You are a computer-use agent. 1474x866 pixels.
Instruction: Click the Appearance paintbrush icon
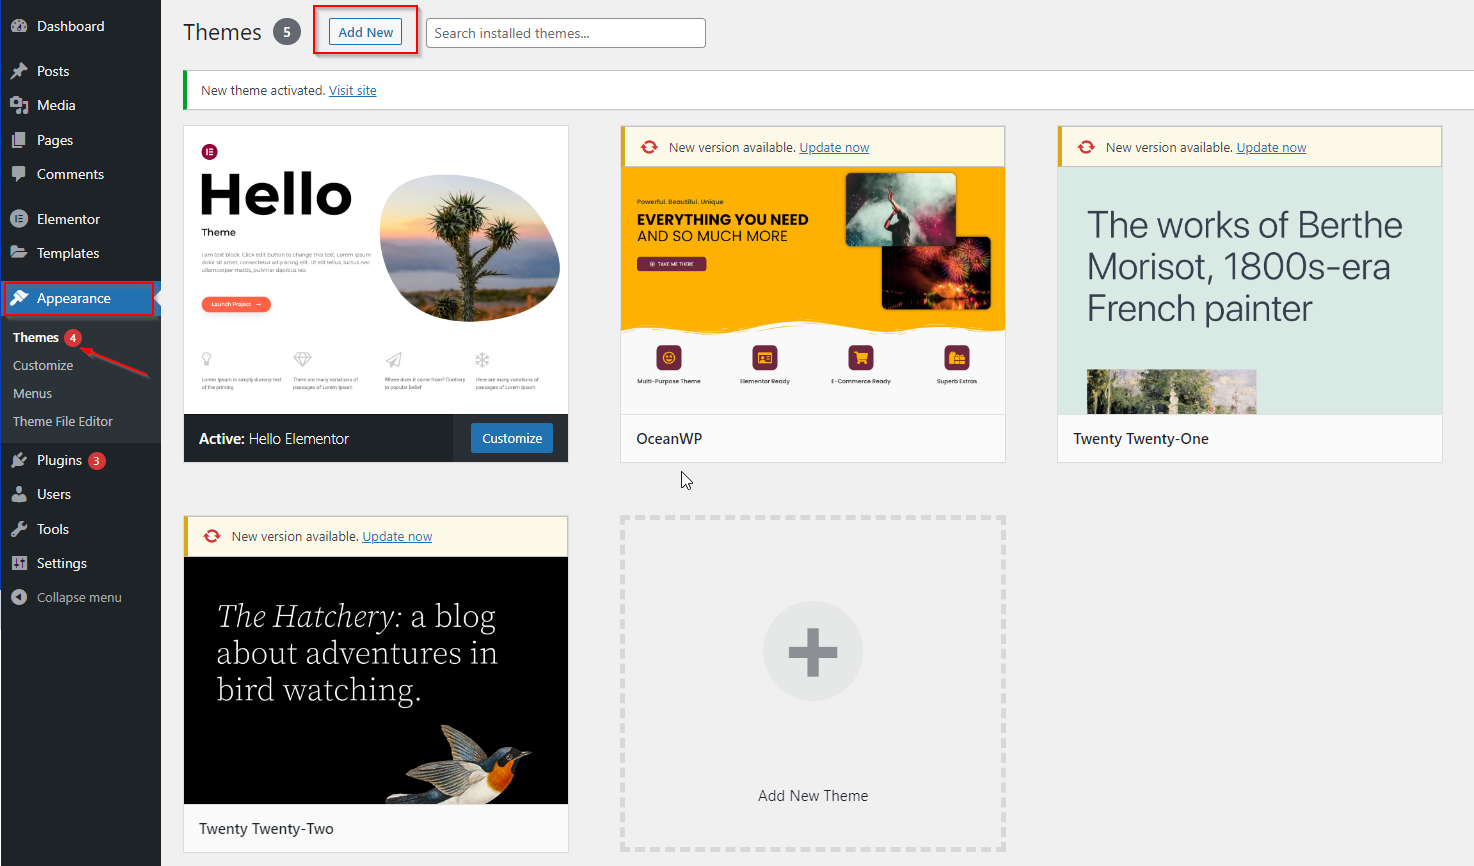coord(19,298)
